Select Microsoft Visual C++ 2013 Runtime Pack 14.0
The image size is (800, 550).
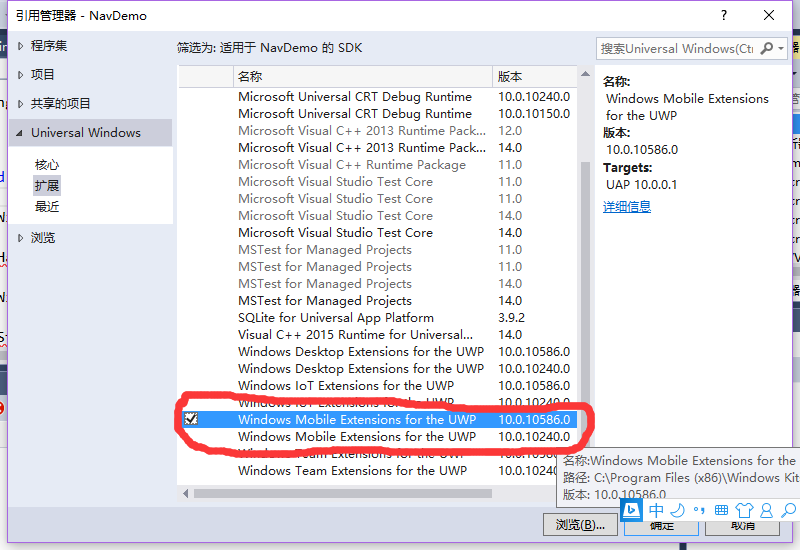[378, 147]
